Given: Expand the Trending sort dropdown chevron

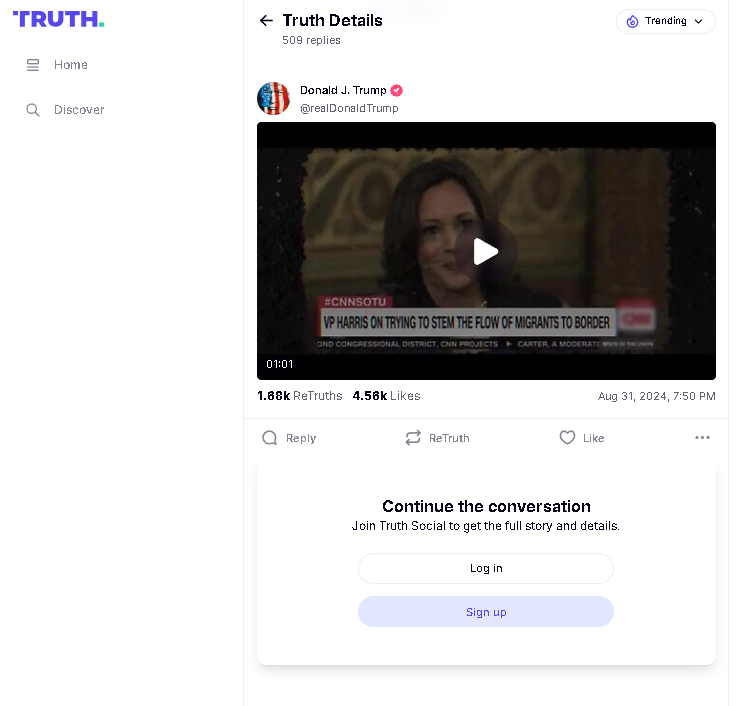Looking at the screenshot, I should tap(698, 21).
